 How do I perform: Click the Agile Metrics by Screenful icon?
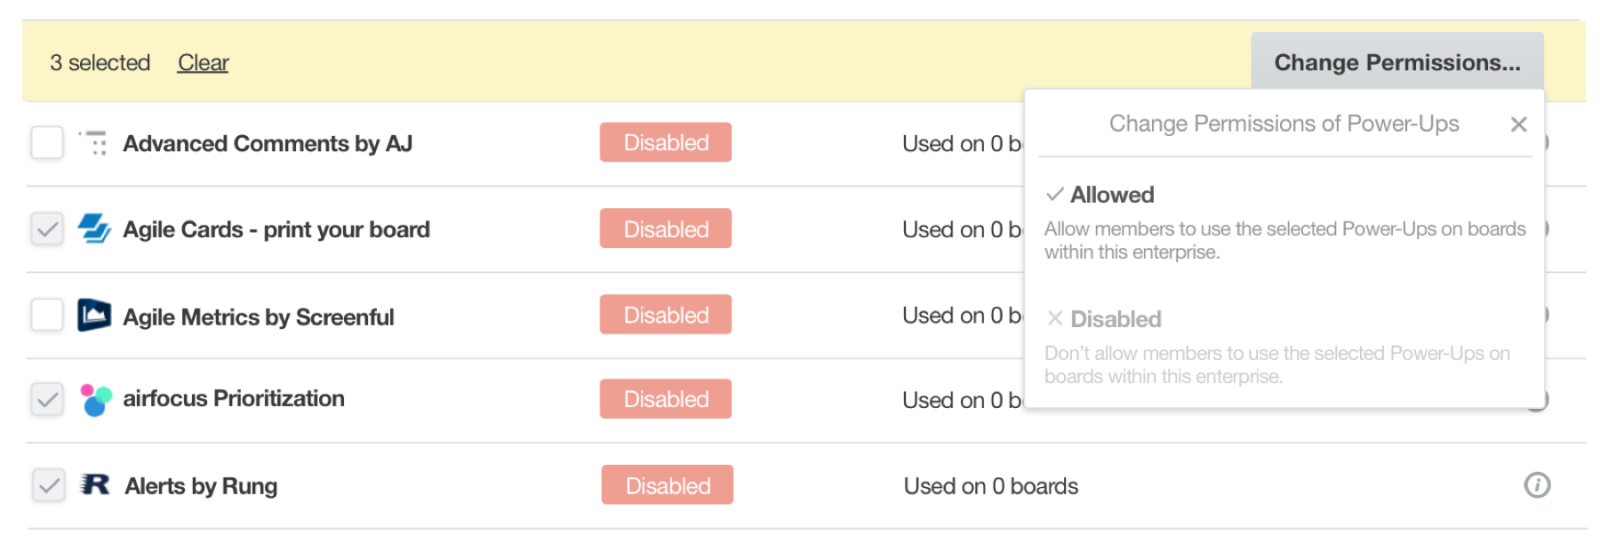click(94, 315)
